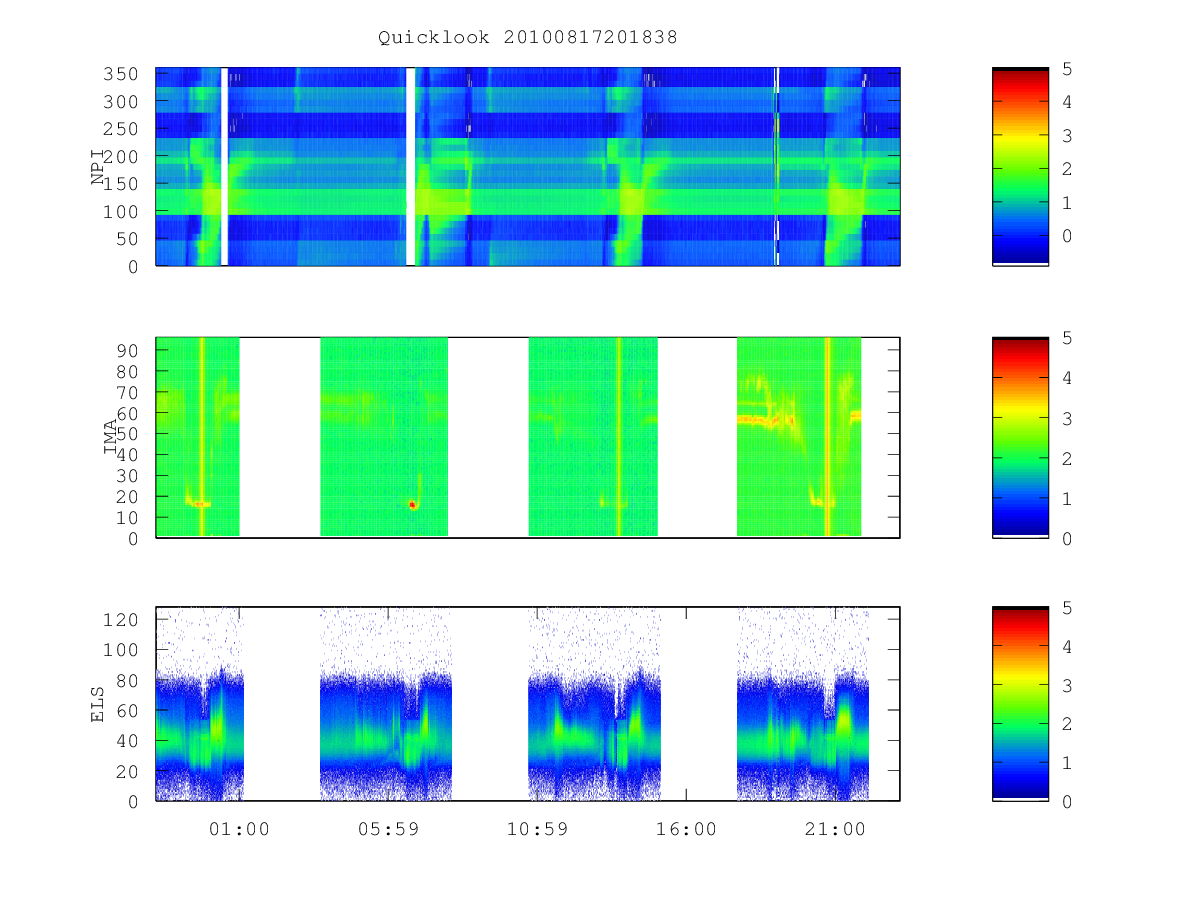
Task: Select the ELS y-axis label
Action: pyautogui.click(x=98, y=703)
